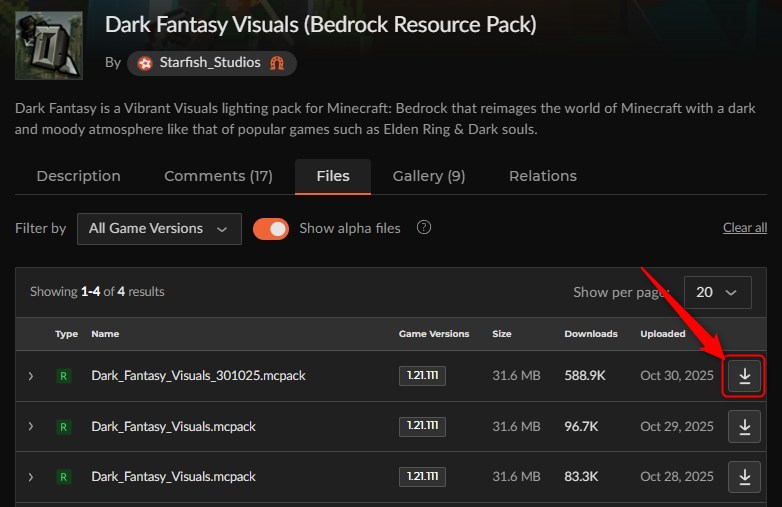Image resolution: width=782 pixels, height=507 pixels.
Task: Click the 31.6 MB size in first row
Action: tap(516, 376)
